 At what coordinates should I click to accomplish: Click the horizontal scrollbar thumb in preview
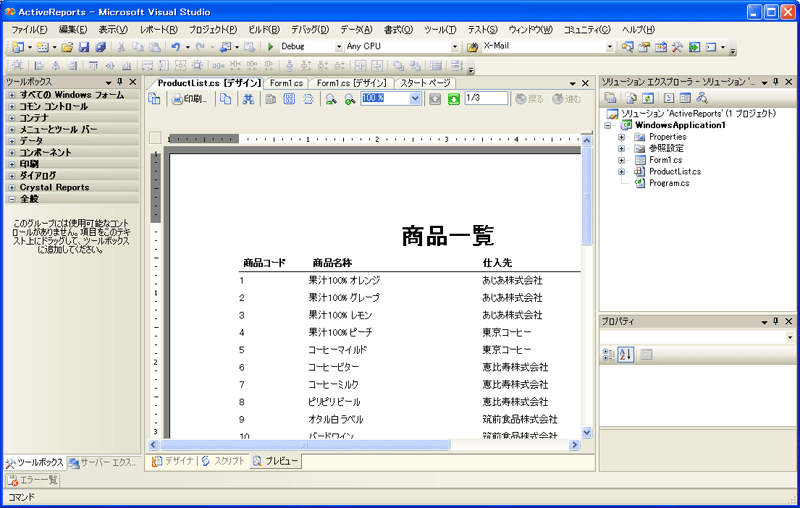pos(305,445)
